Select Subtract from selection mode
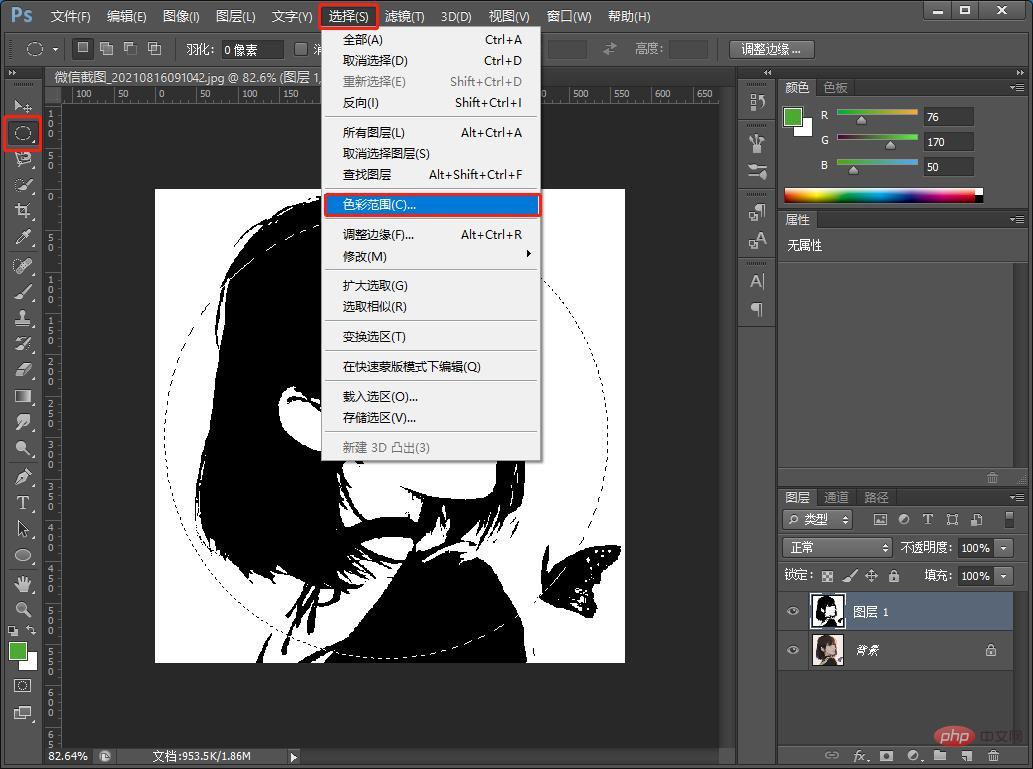 point(130,48)
